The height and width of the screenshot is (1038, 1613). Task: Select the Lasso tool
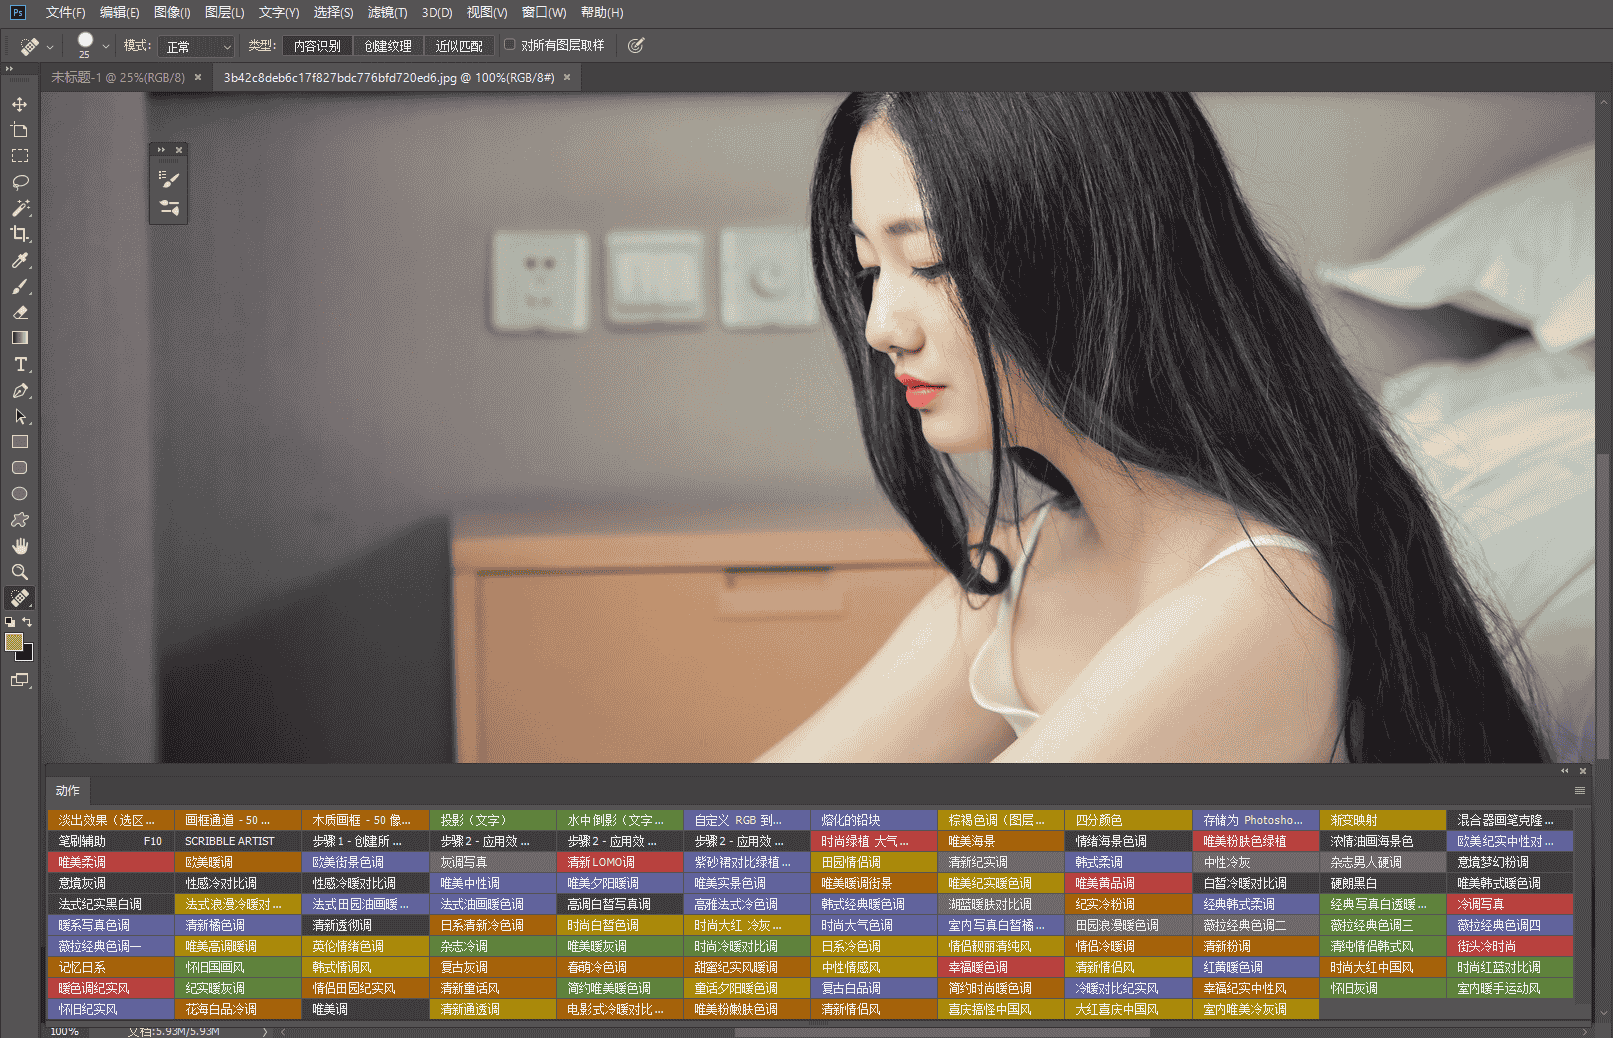point(19,182)
